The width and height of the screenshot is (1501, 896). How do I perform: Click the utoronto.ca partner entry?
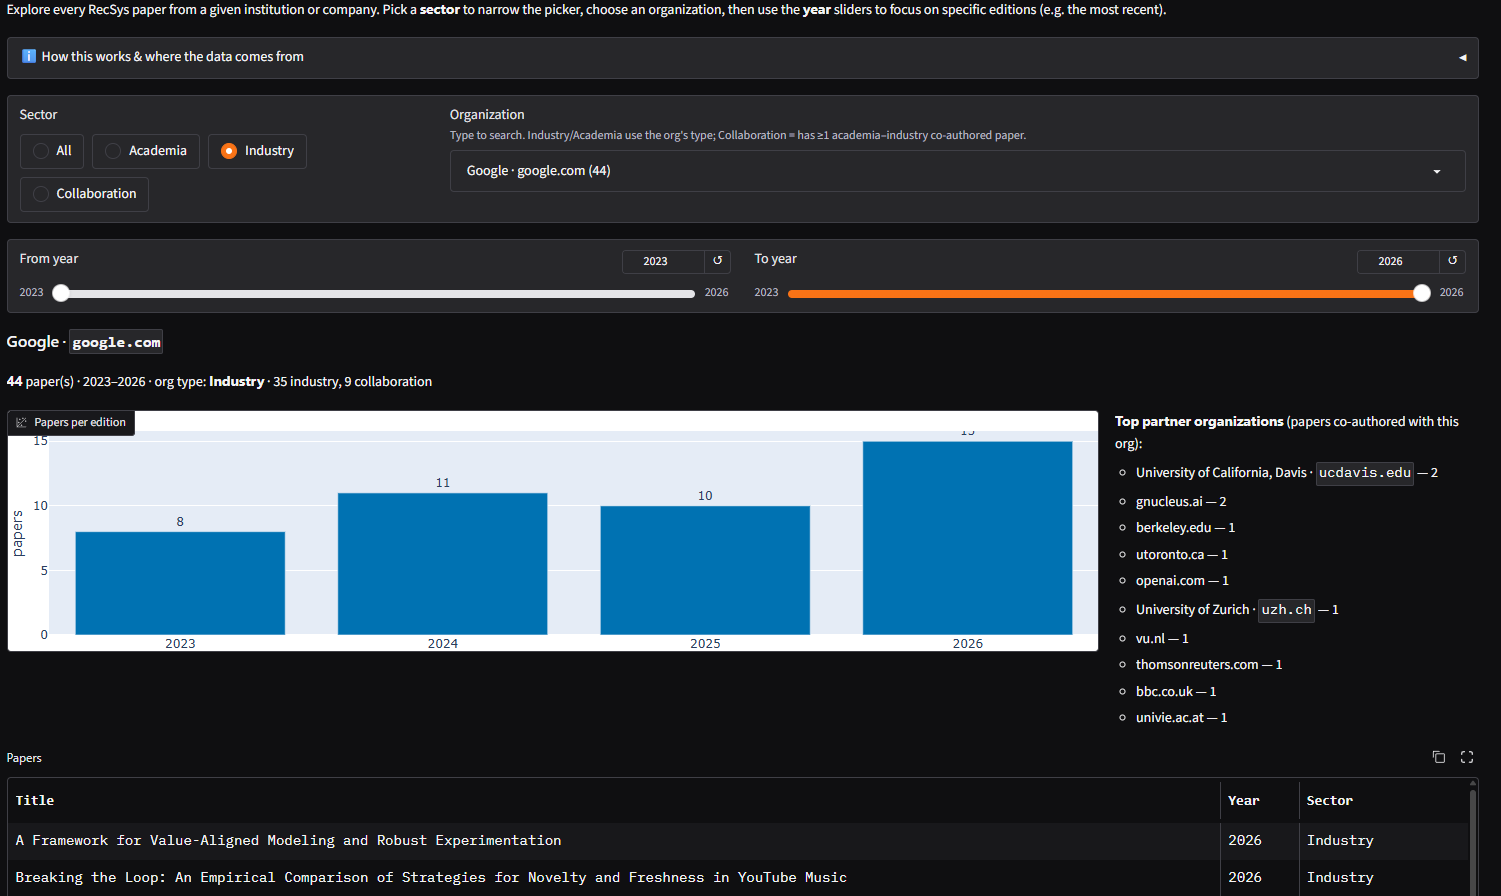click(1182, 555)
